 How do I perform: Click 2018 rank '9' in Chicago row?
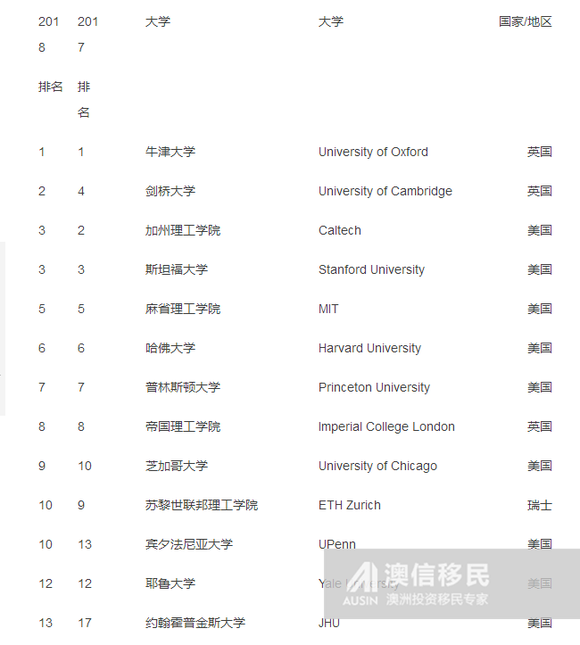(42, 466)
